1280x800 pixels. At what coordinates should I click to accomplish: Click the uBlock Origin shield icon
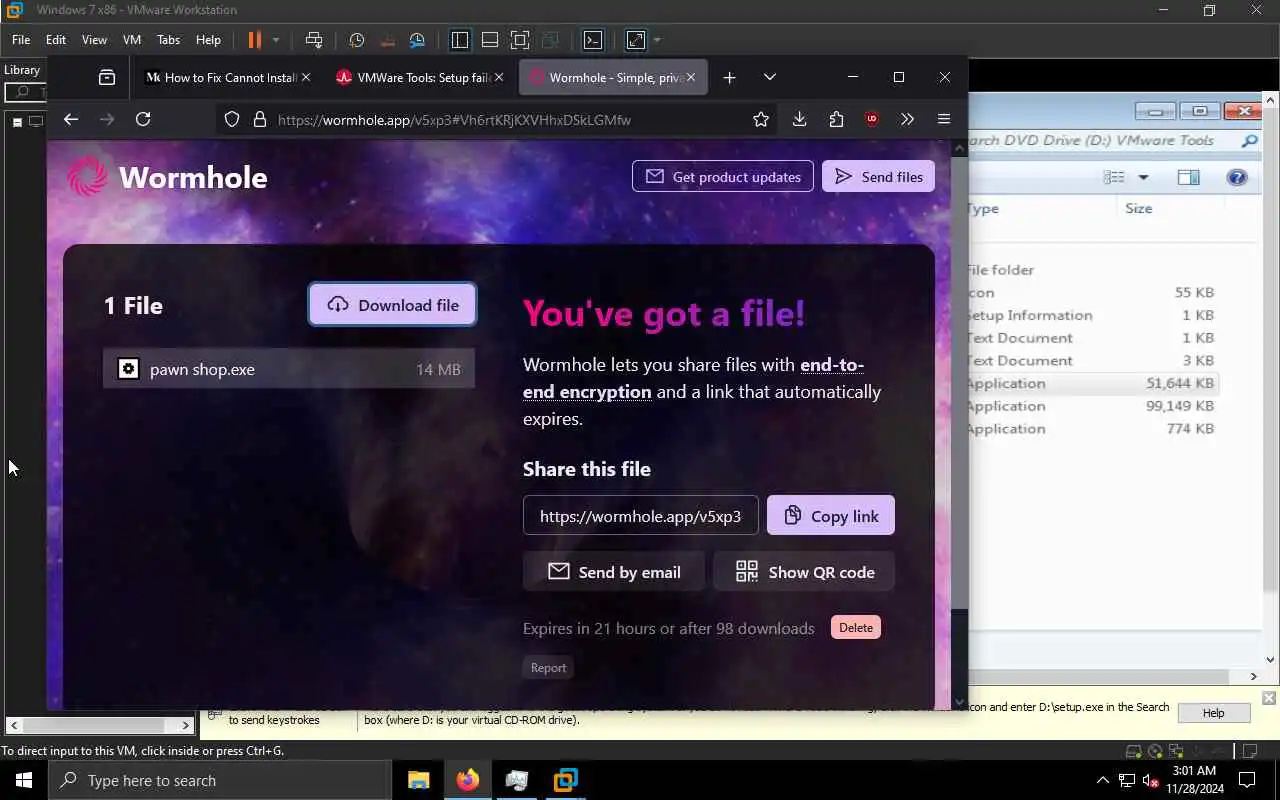[871, 119]
